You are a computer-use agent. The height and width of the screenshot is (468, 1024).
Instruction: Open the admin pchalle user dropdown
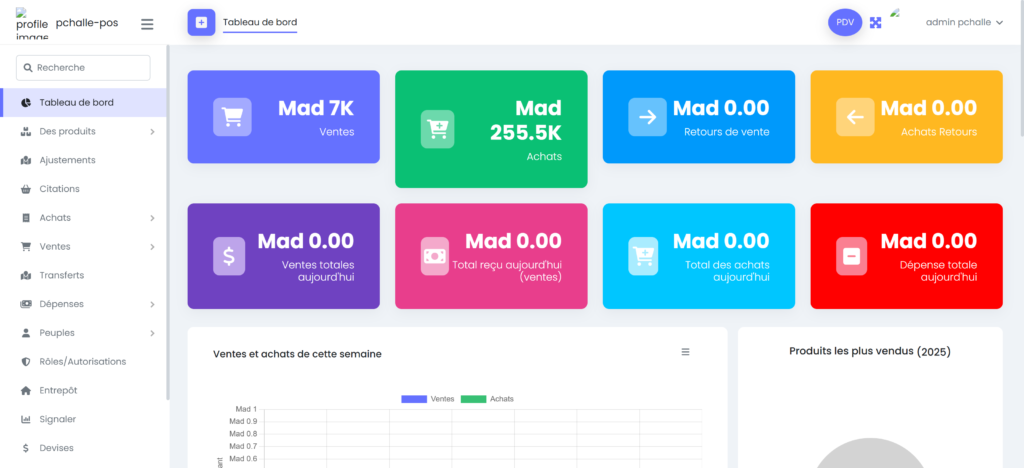click(964, 22)
